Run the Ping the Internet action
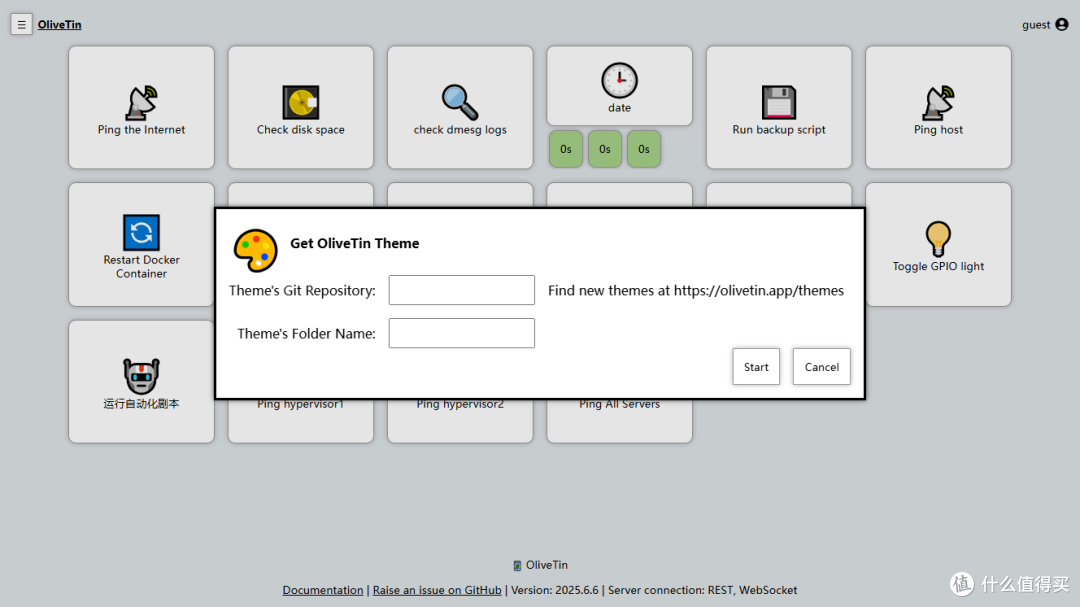The height and width of the screenshot is (607, 1080). [x=141, y=107]
